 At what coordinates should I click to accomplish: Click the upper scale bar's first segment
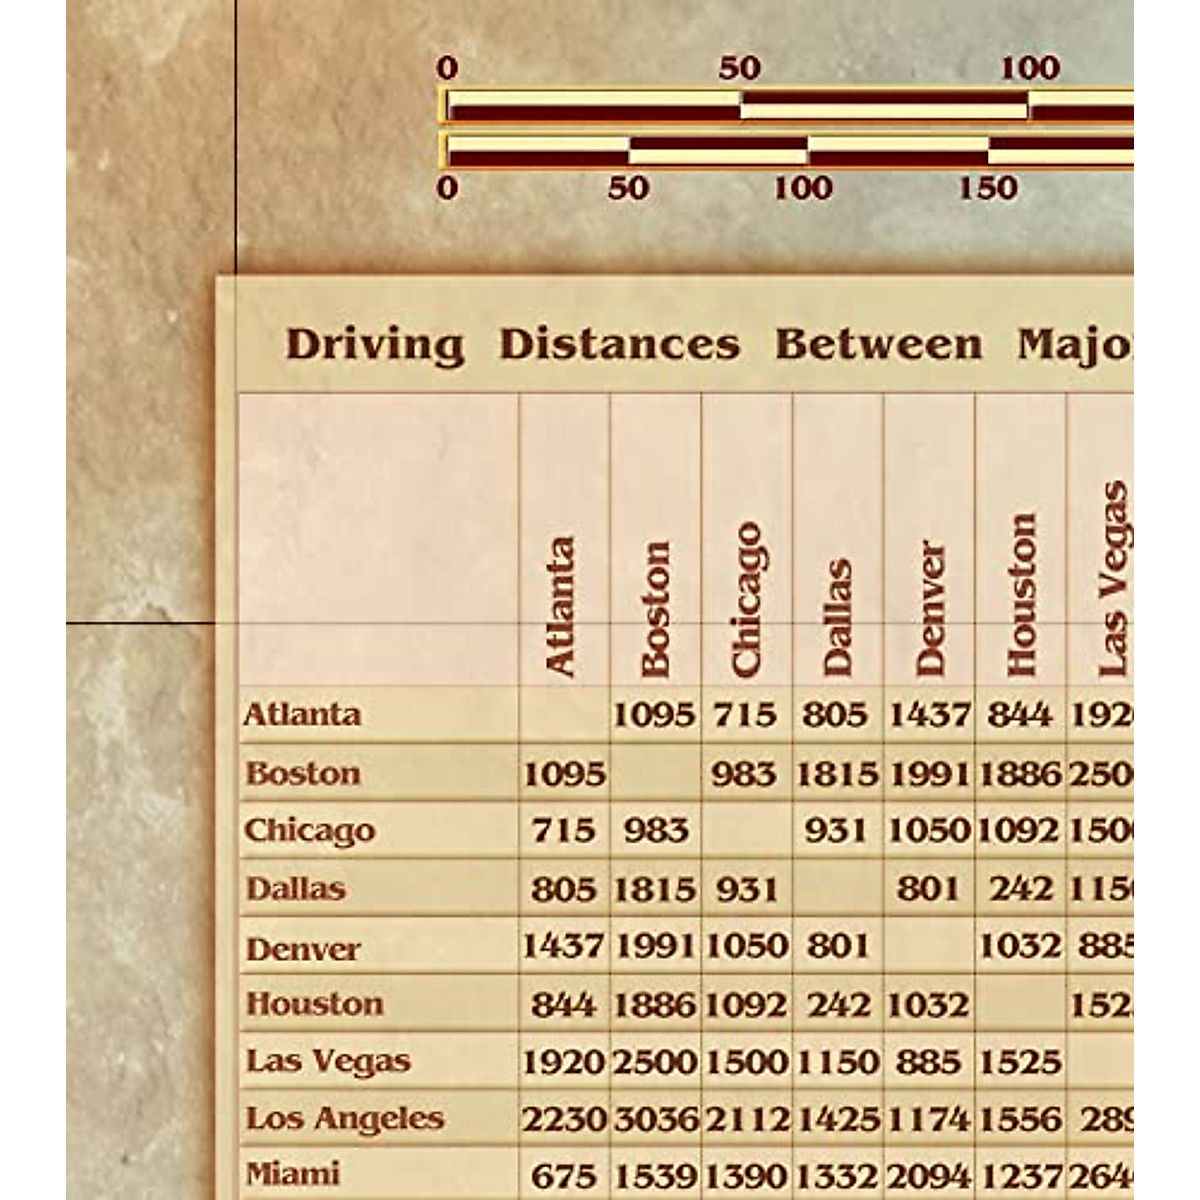coord(594,105)
